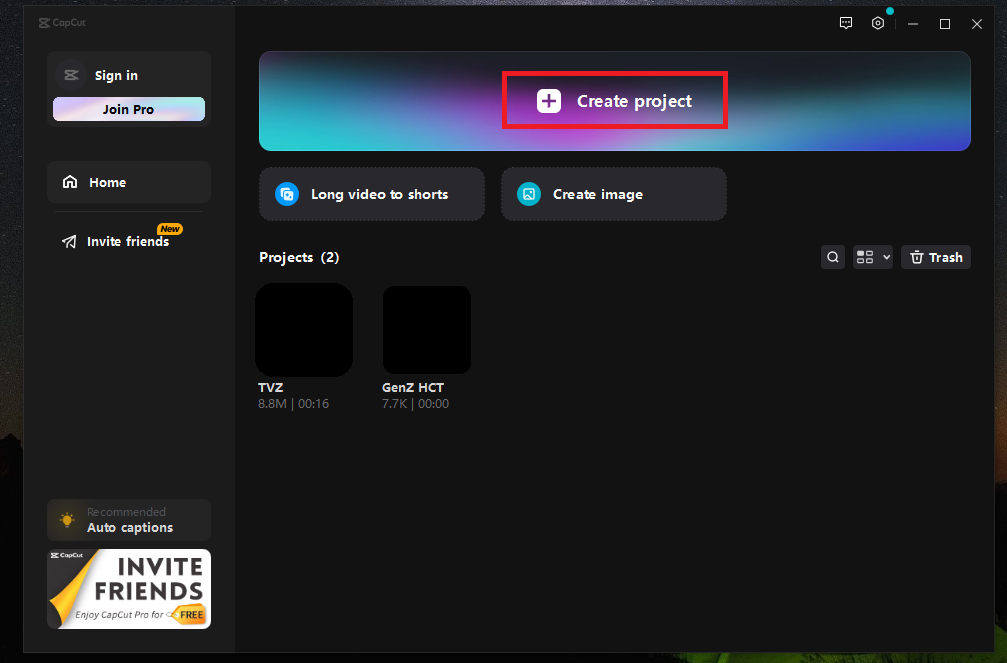The width and height of the screenshot is (1007, 663).
Task: Click the CapCut profile avatar icon
Action: (71, 75)
